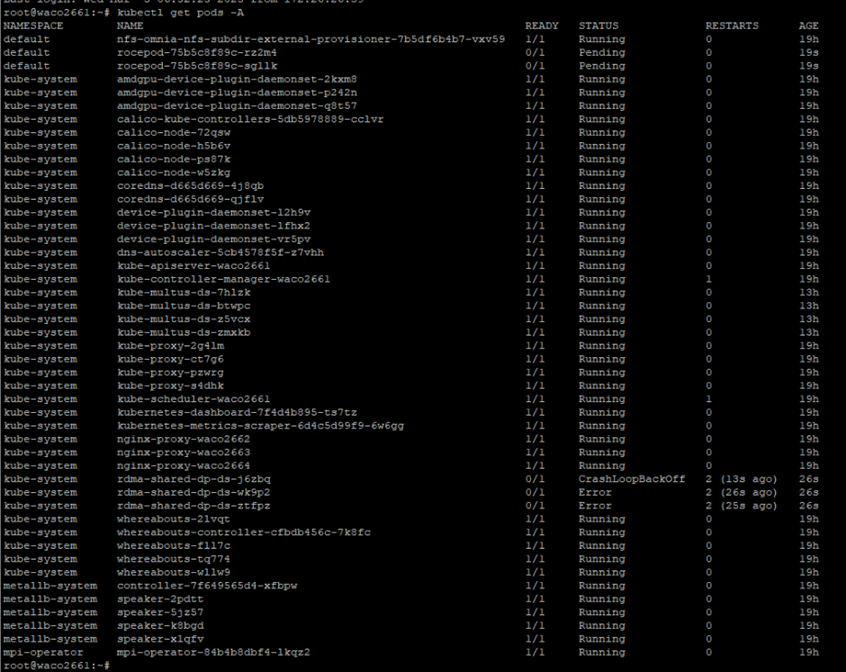
Task: Select pod name rocepod-75b5c8f89c-rz2m4
Action: pos(197,52)
